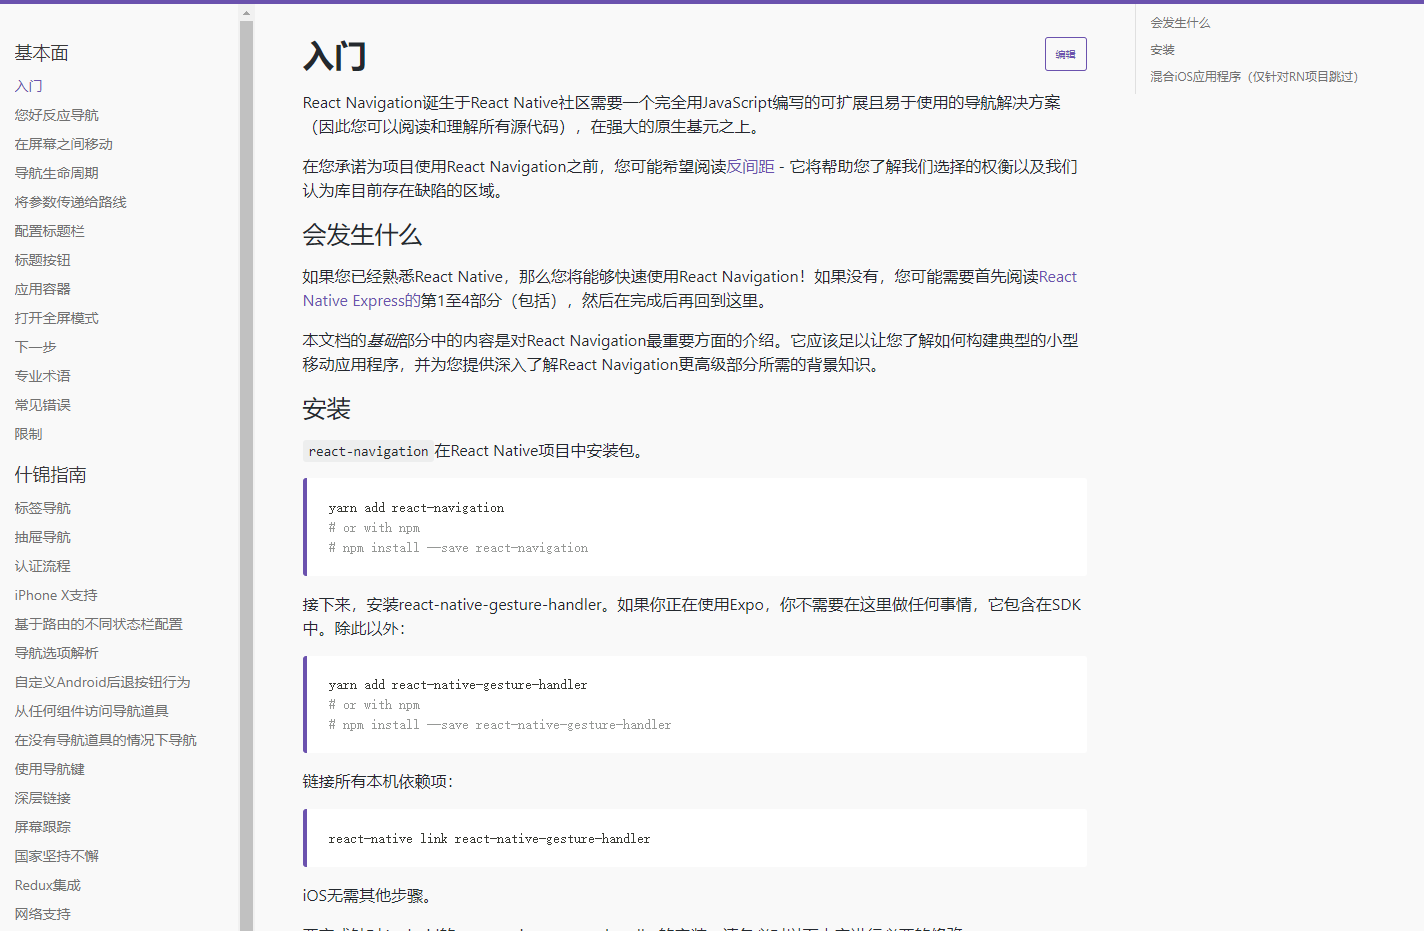Jump to 安装 from the right outline
Screen dimensions: 1424x931
(x=1161, y=49)
